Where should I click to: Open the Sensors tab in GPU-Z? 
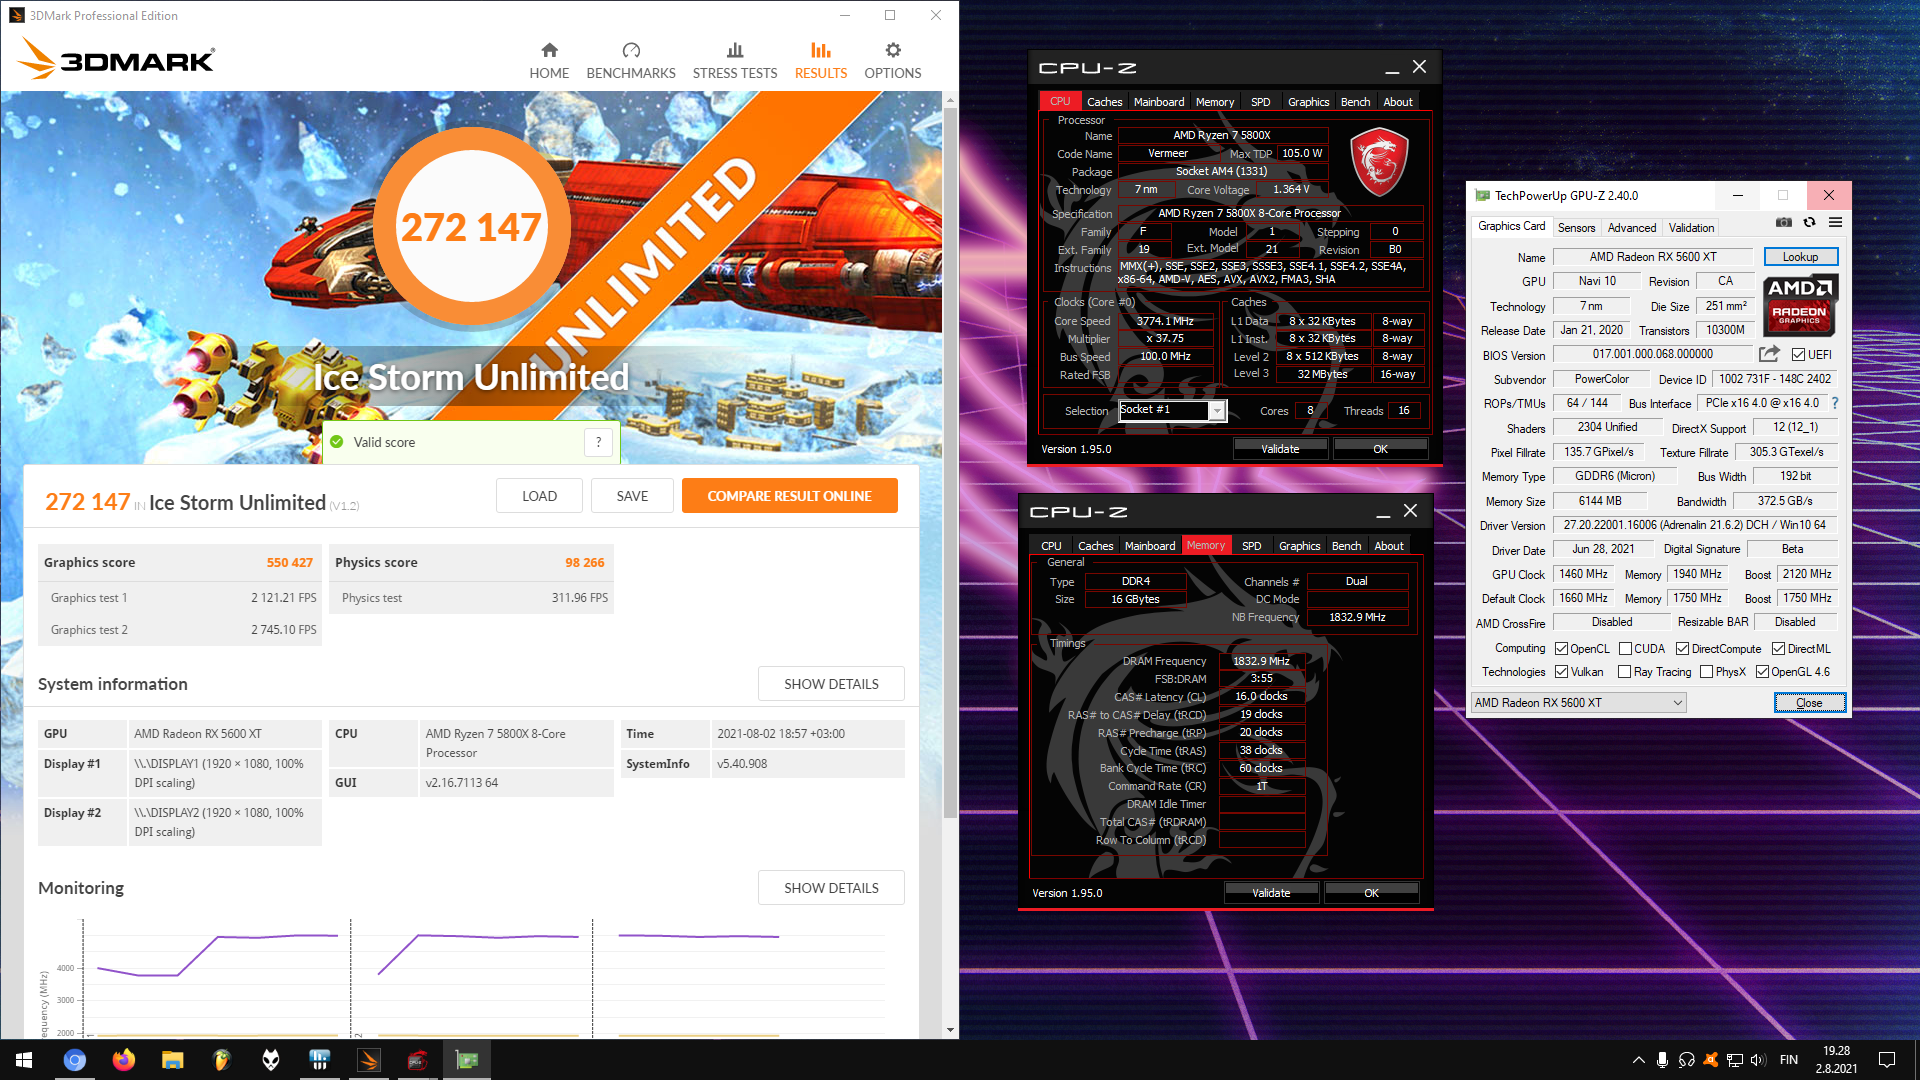1577,228
